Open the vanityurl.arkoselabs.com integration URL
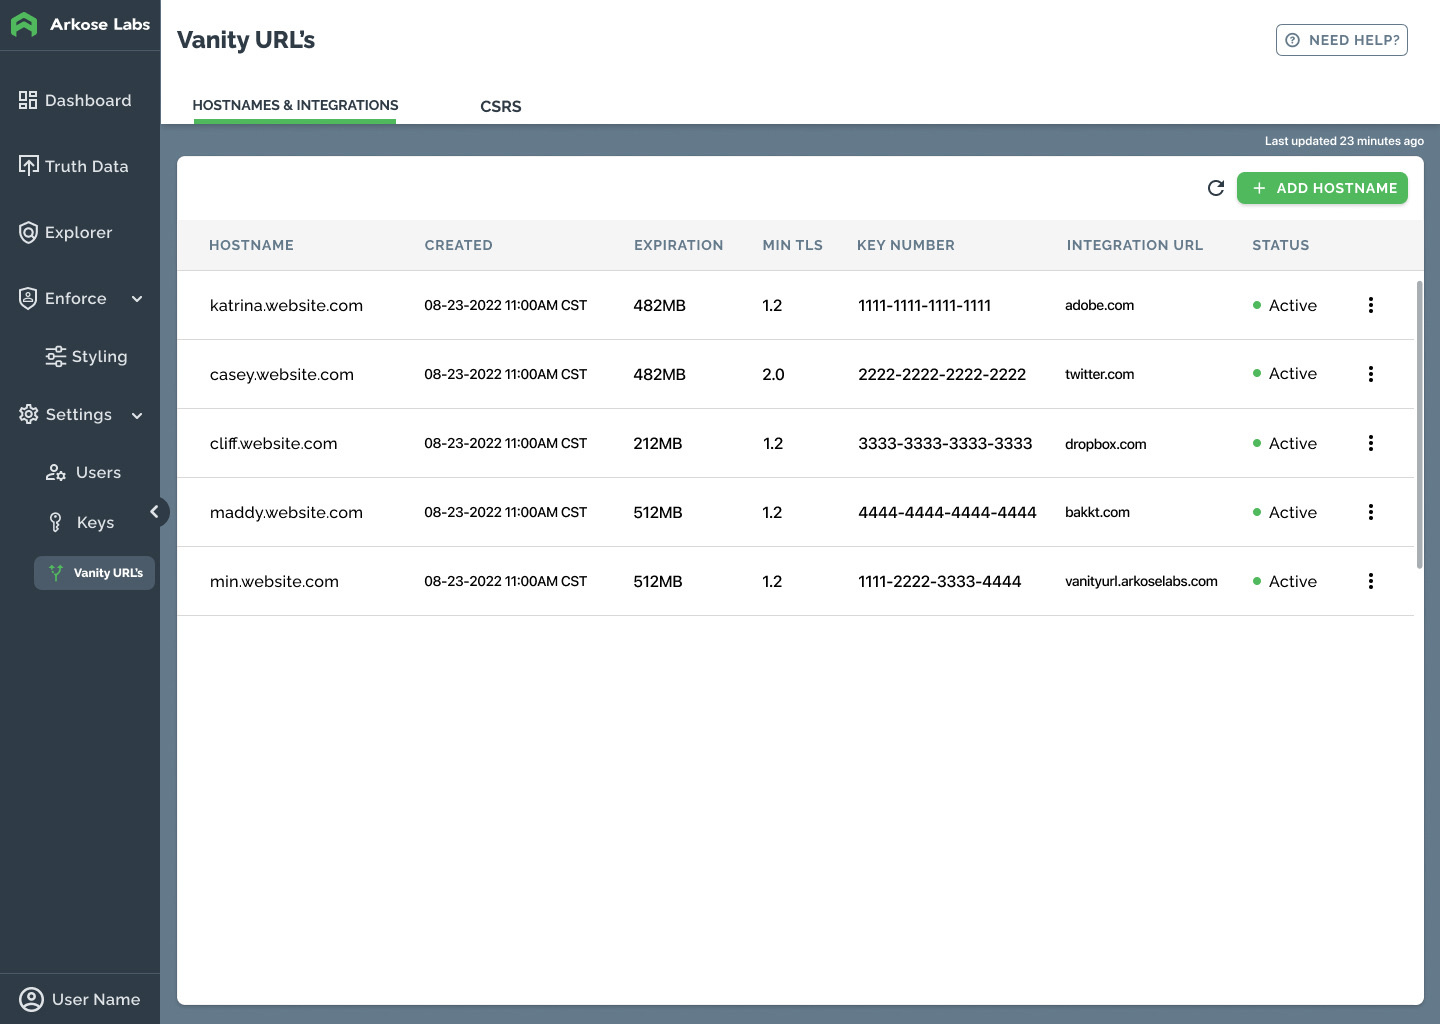 tap(1141, 581)
